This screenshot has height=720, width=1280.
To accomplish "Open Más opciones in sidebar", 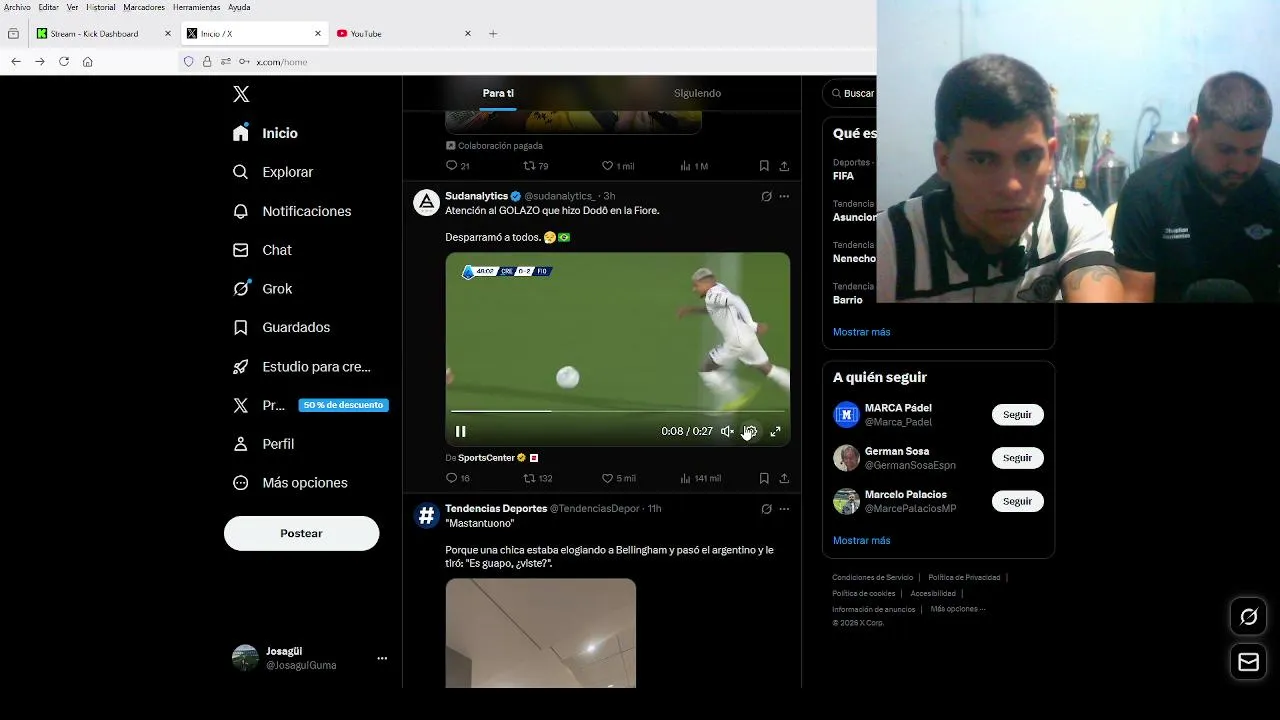I will (x=290, y=483).
